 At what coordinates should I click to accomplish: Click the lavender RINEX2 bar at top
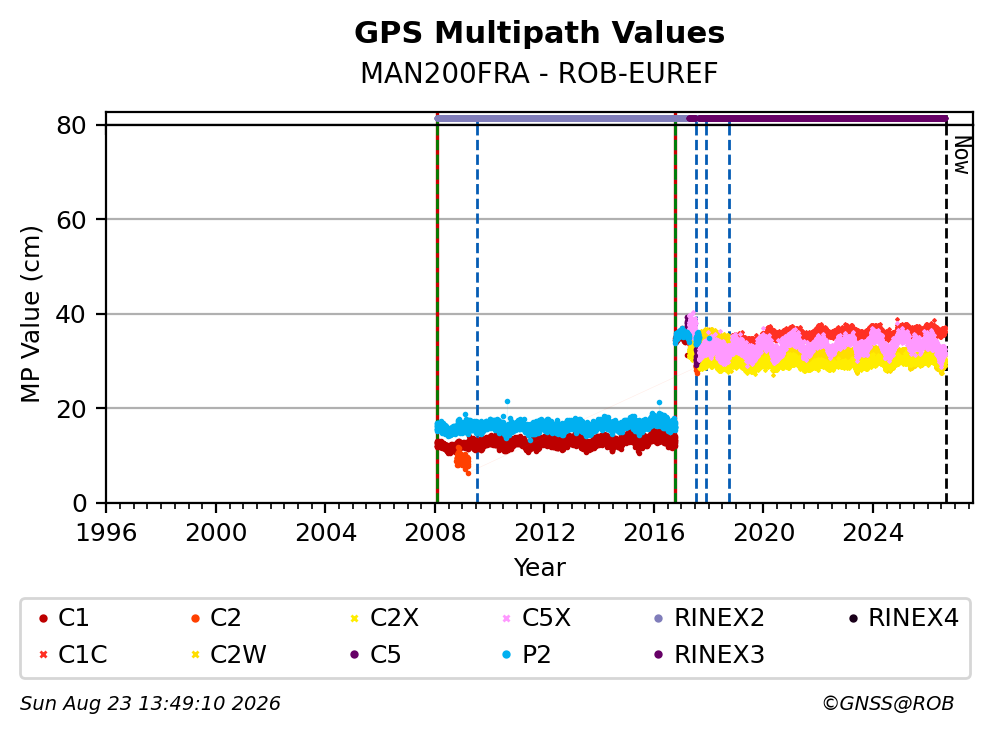(x=561, y=118)
